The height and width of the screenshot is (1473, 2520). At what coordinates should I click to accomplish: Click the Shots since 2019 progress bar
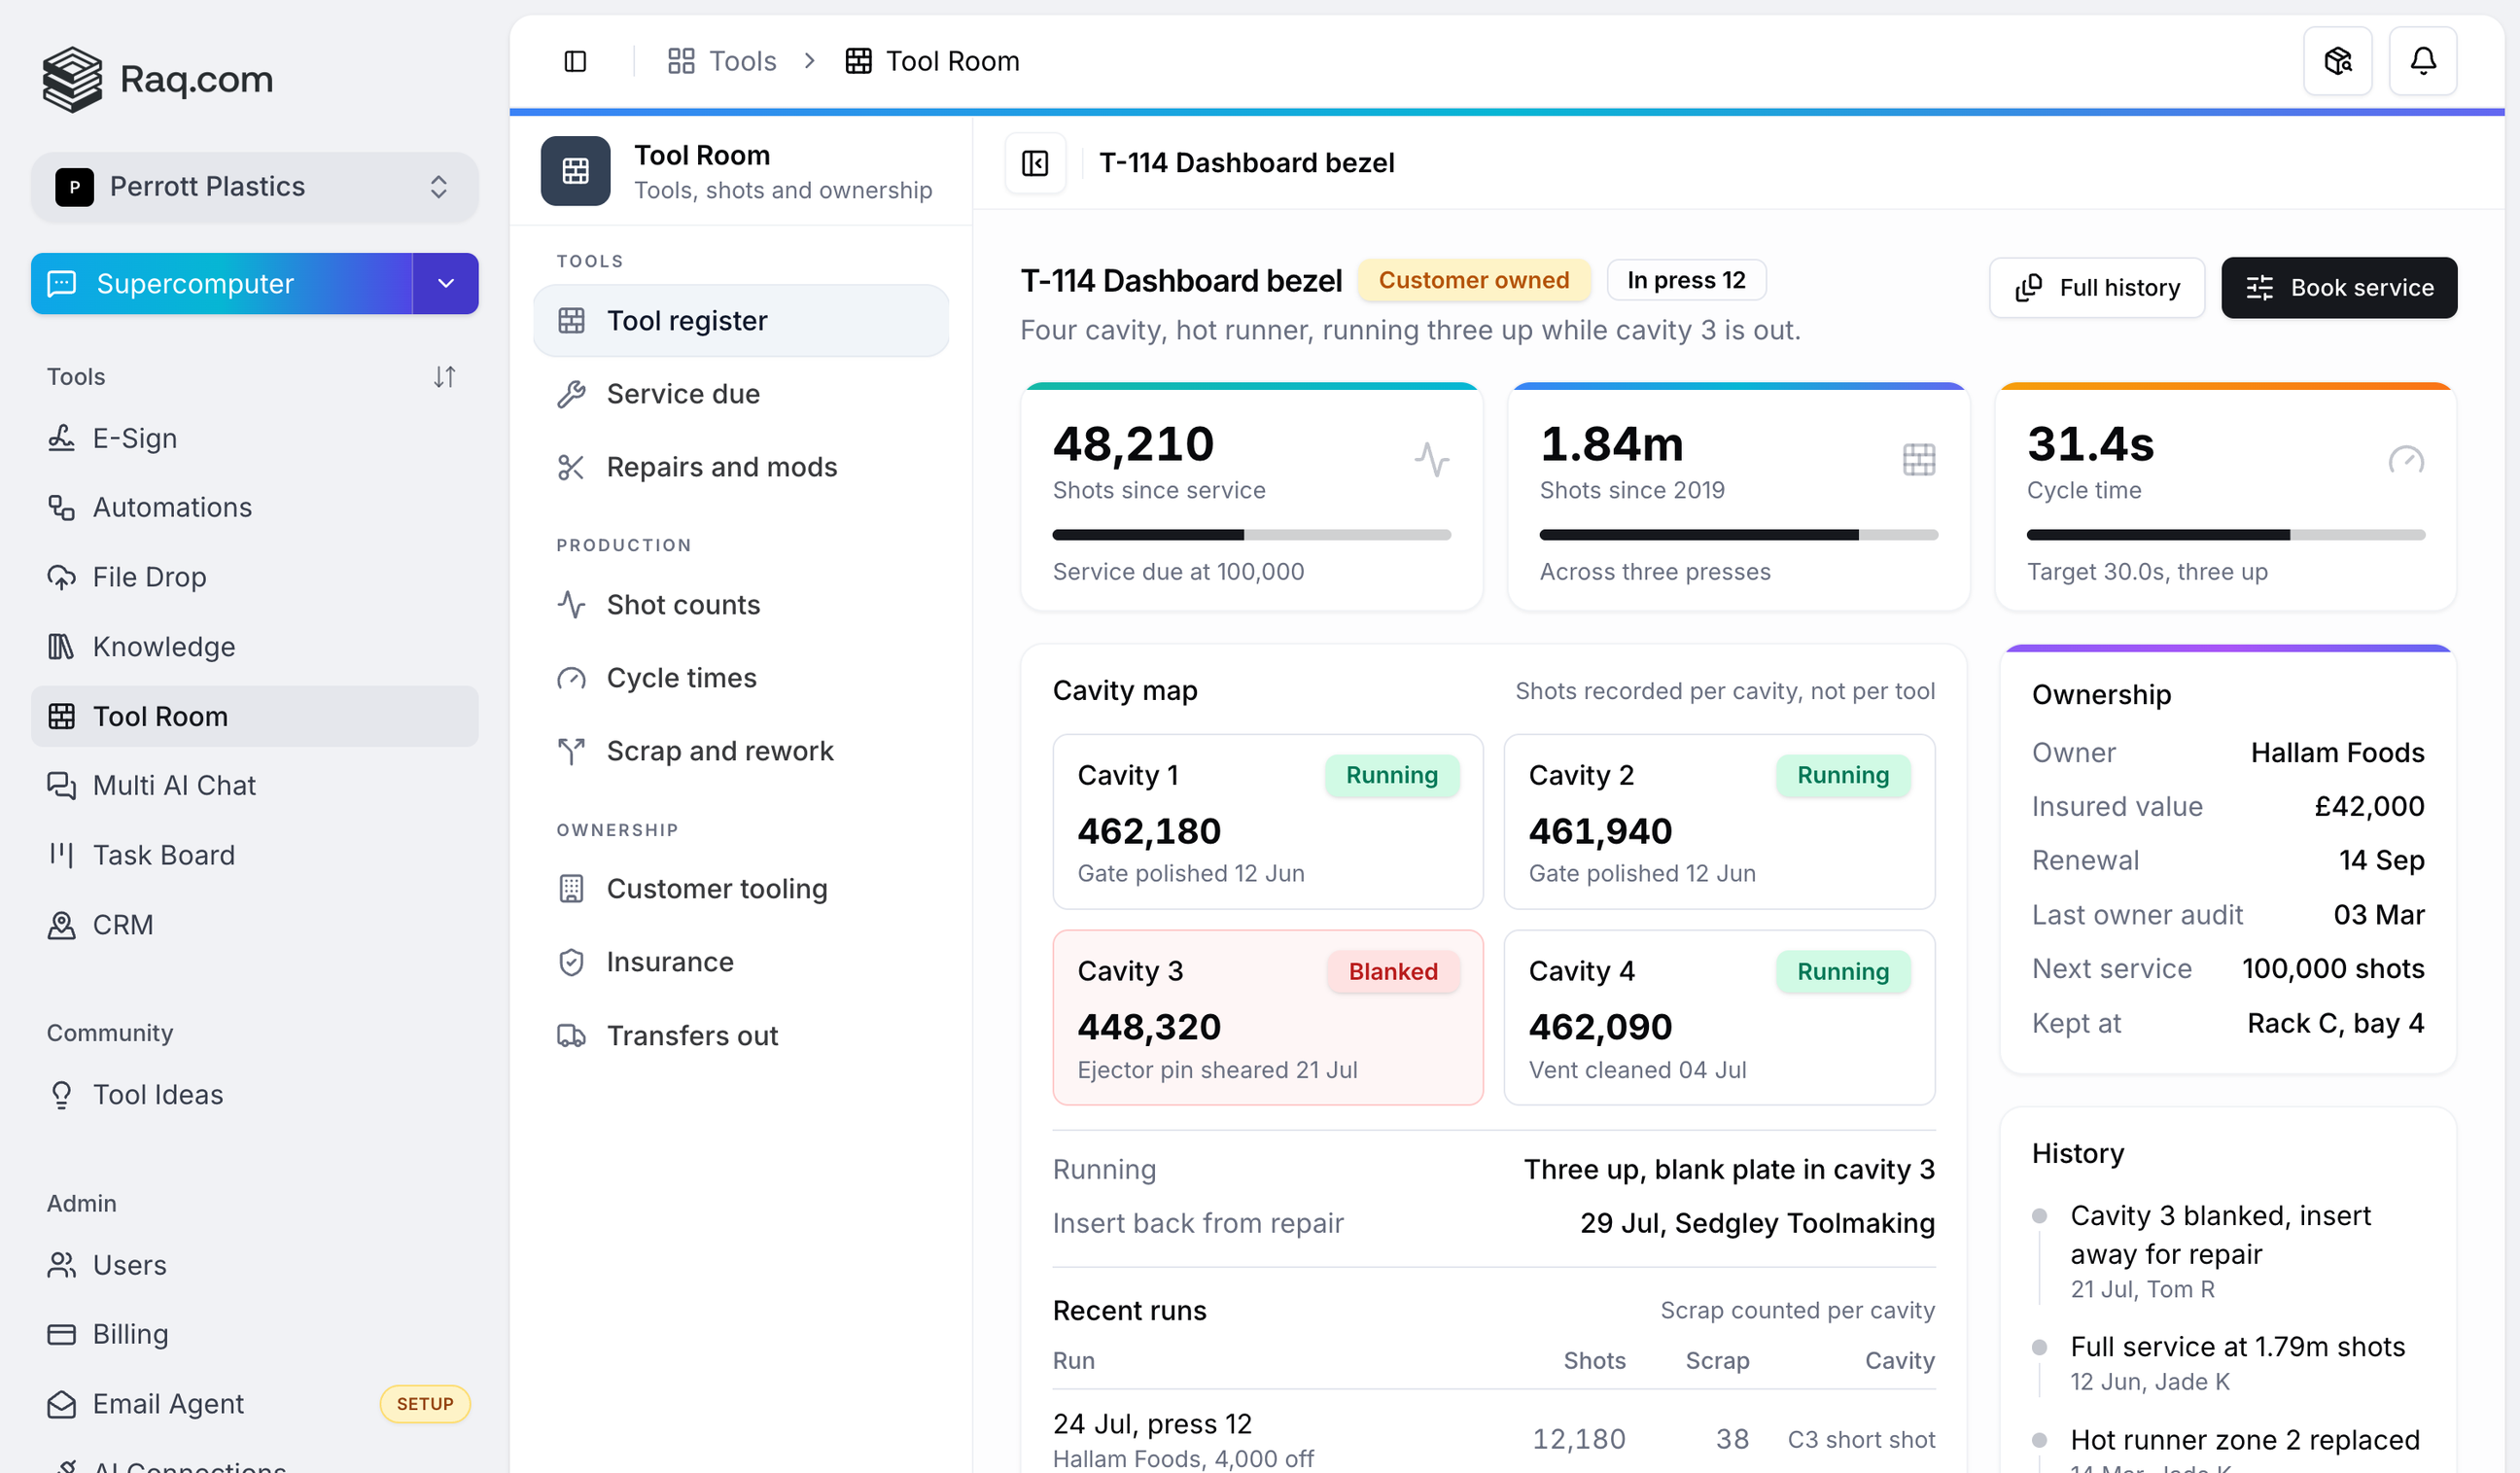(1738, 535)
